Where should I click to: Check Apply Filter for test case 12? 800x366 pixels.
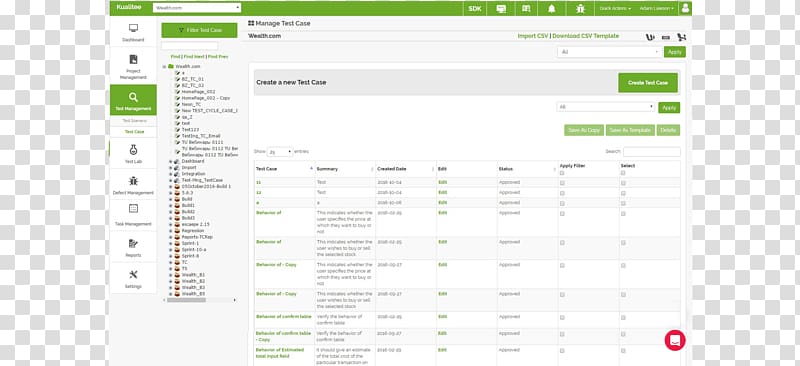point(562,193)
